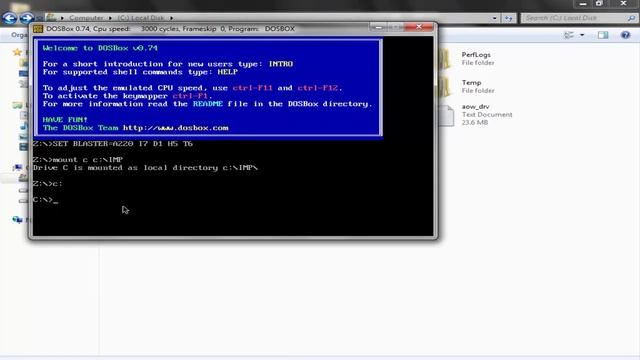Minimize the Explorer window at top right
The height and width of the screenshot is (360, 640).
click(583, 4)
